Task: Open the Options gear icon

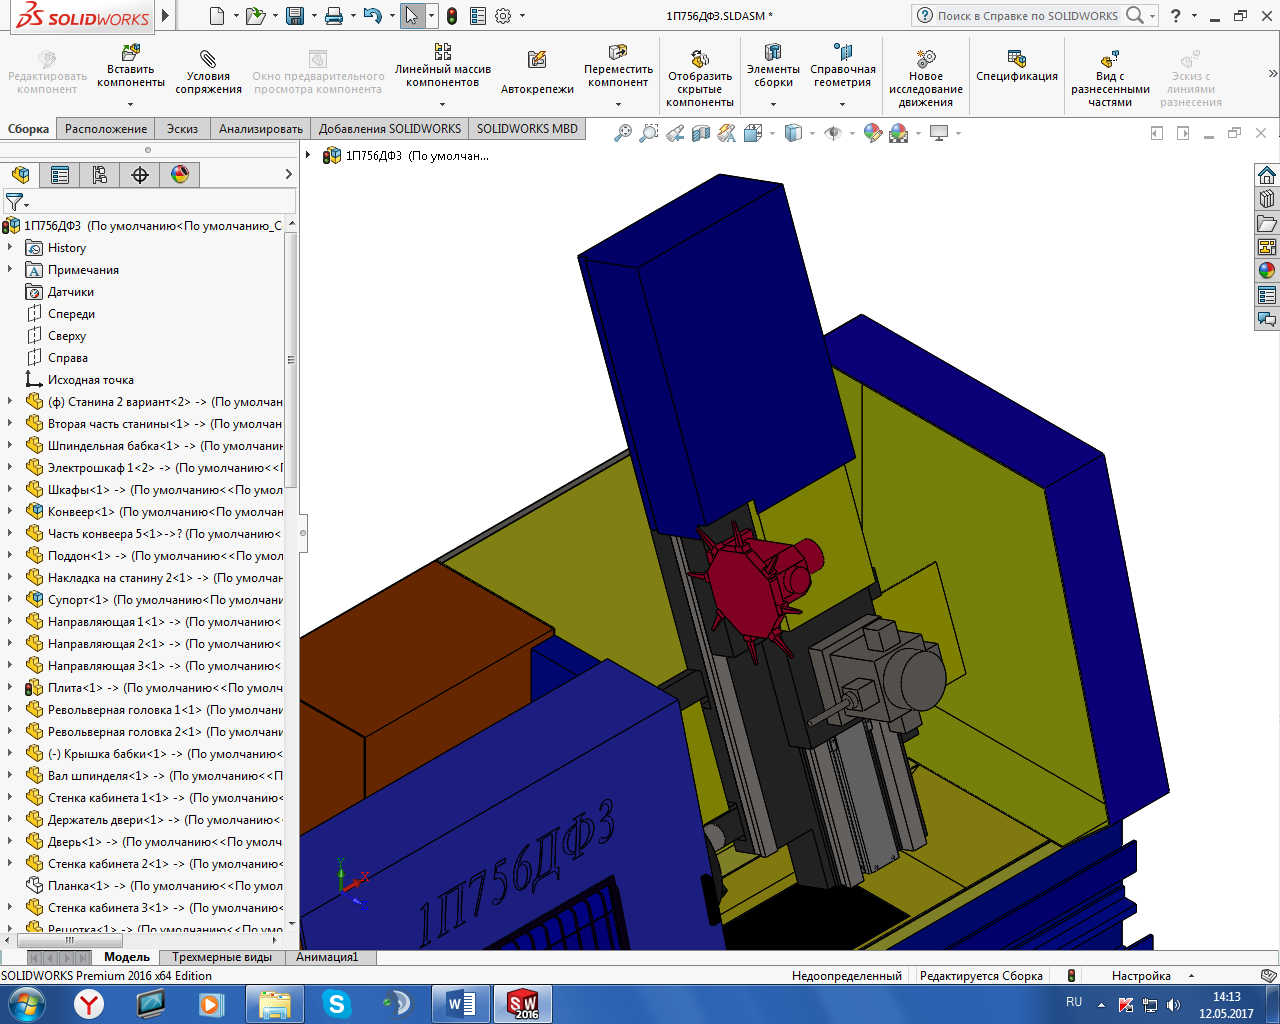Action: (503, 16)
